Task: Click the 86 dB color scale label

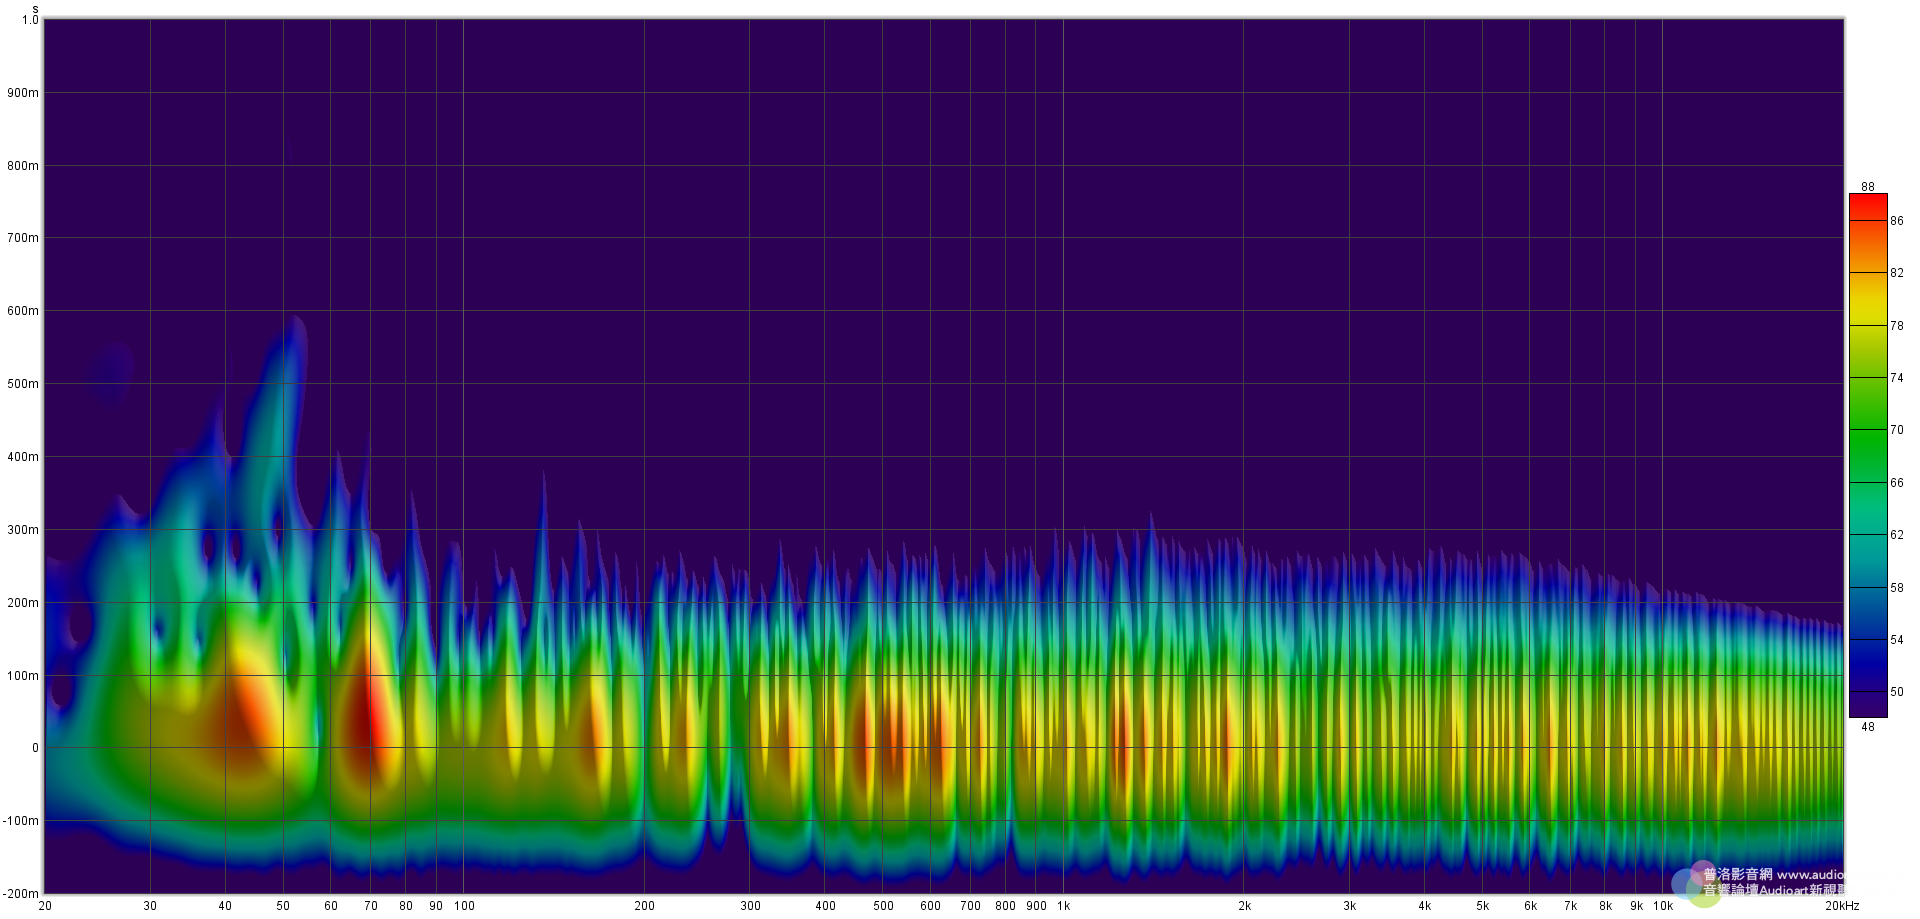Action: (x=1897, y=221)
